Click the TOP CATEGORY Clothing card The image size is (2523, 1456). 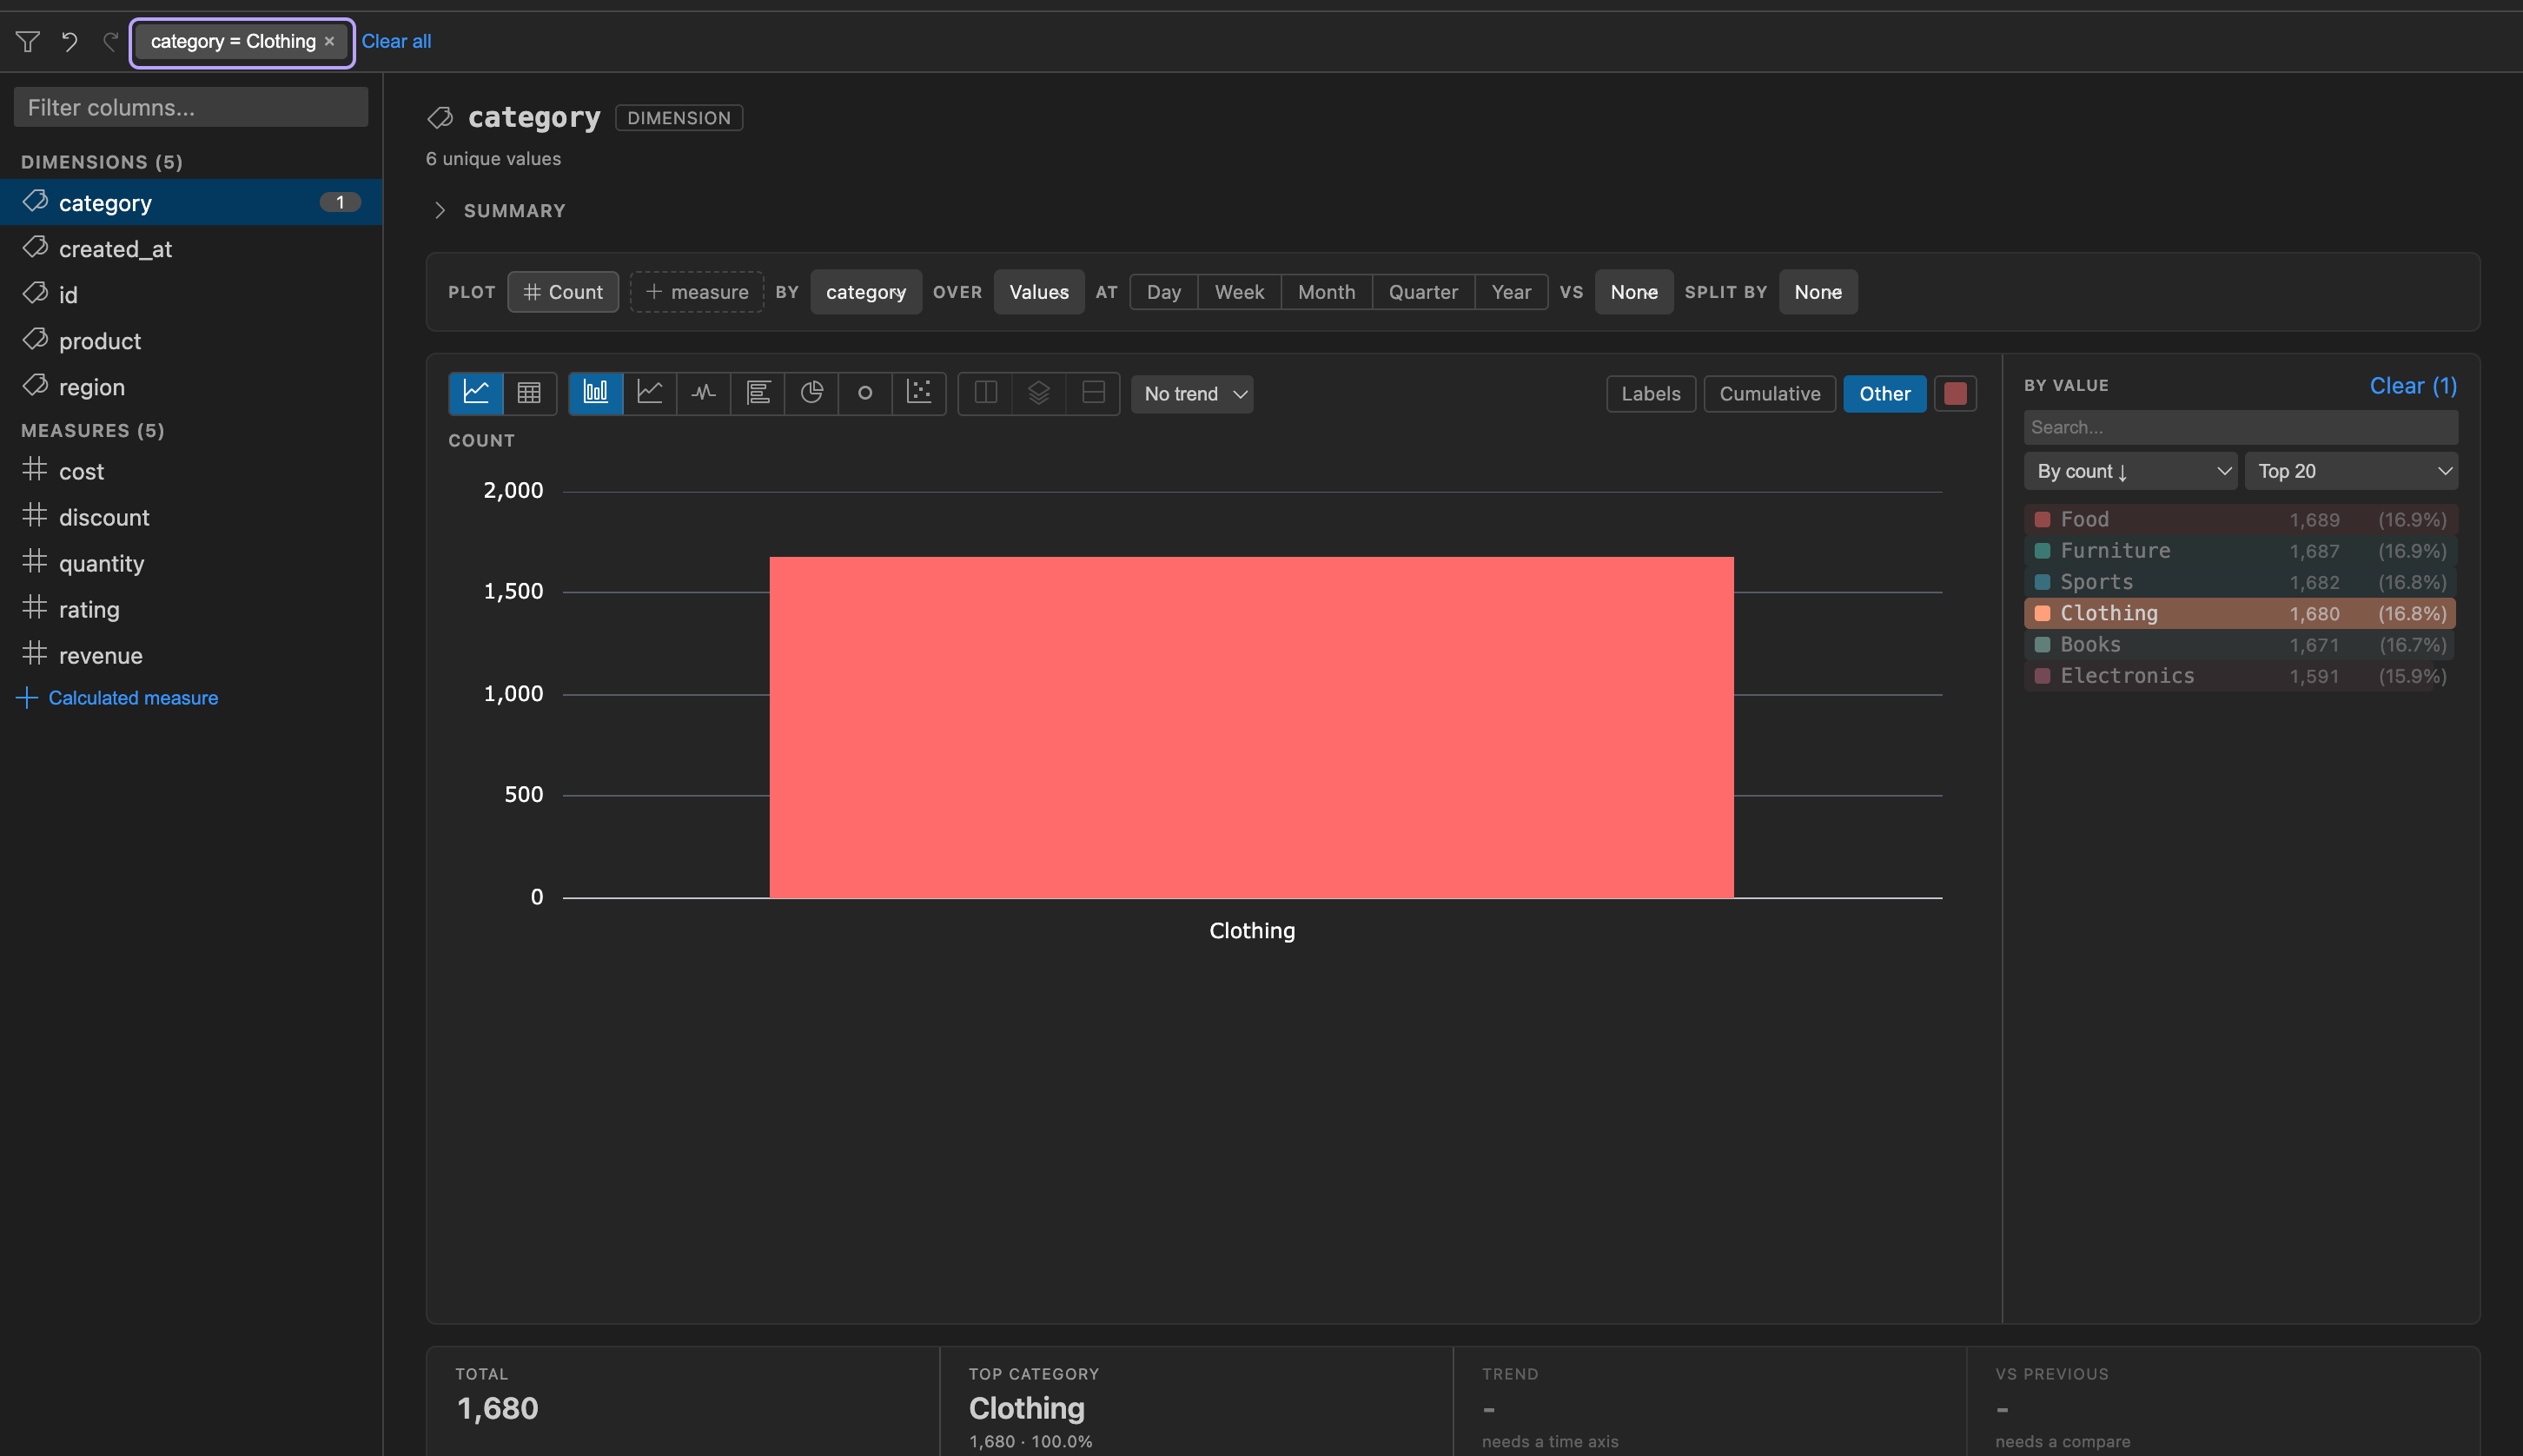pos(1196,1402)
